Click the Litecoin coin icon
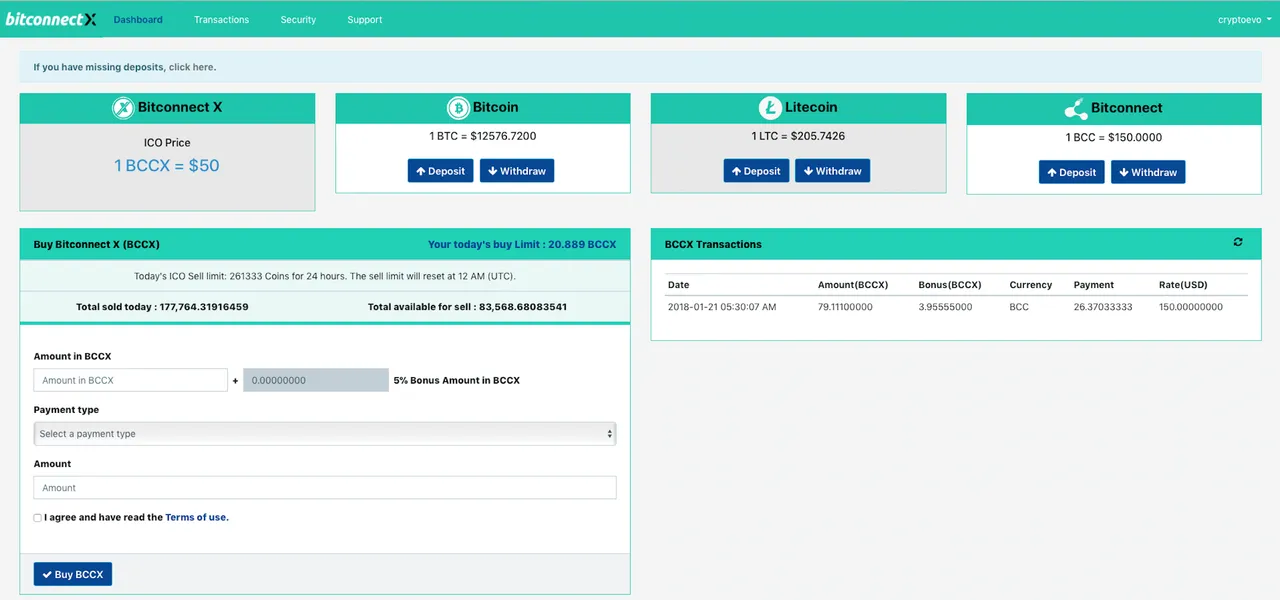The image size is (1280, 600). pyautogui.click(x=770, y=108)
